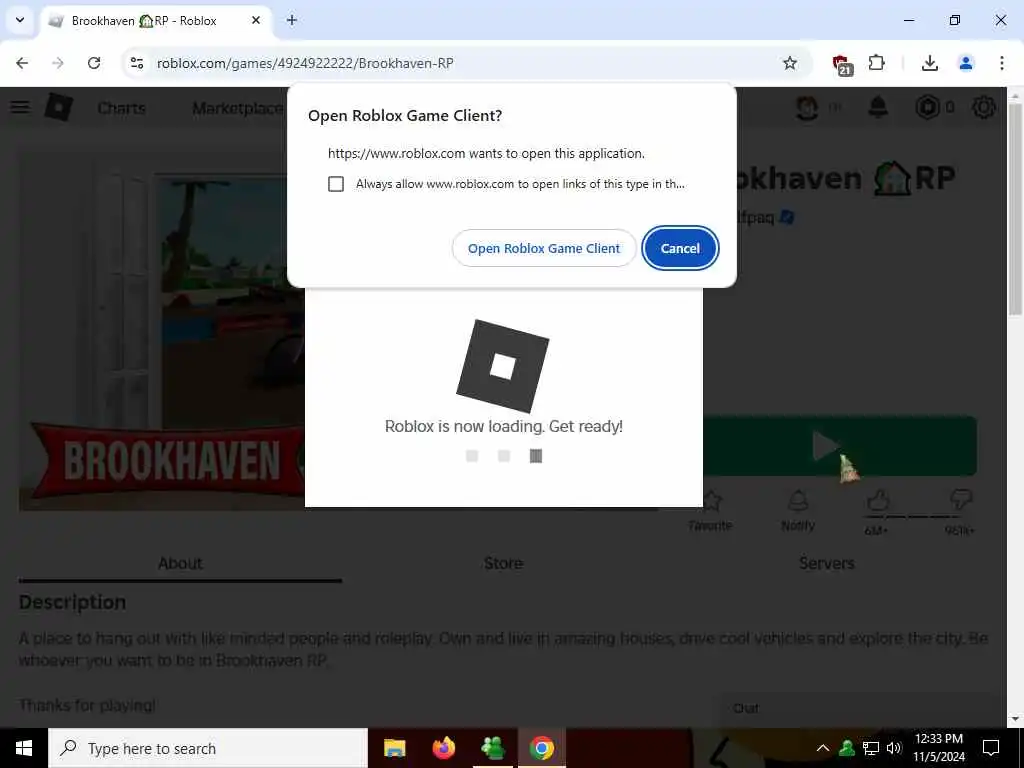
Task: Click the green Play button
Action: [x=839, y=446]
